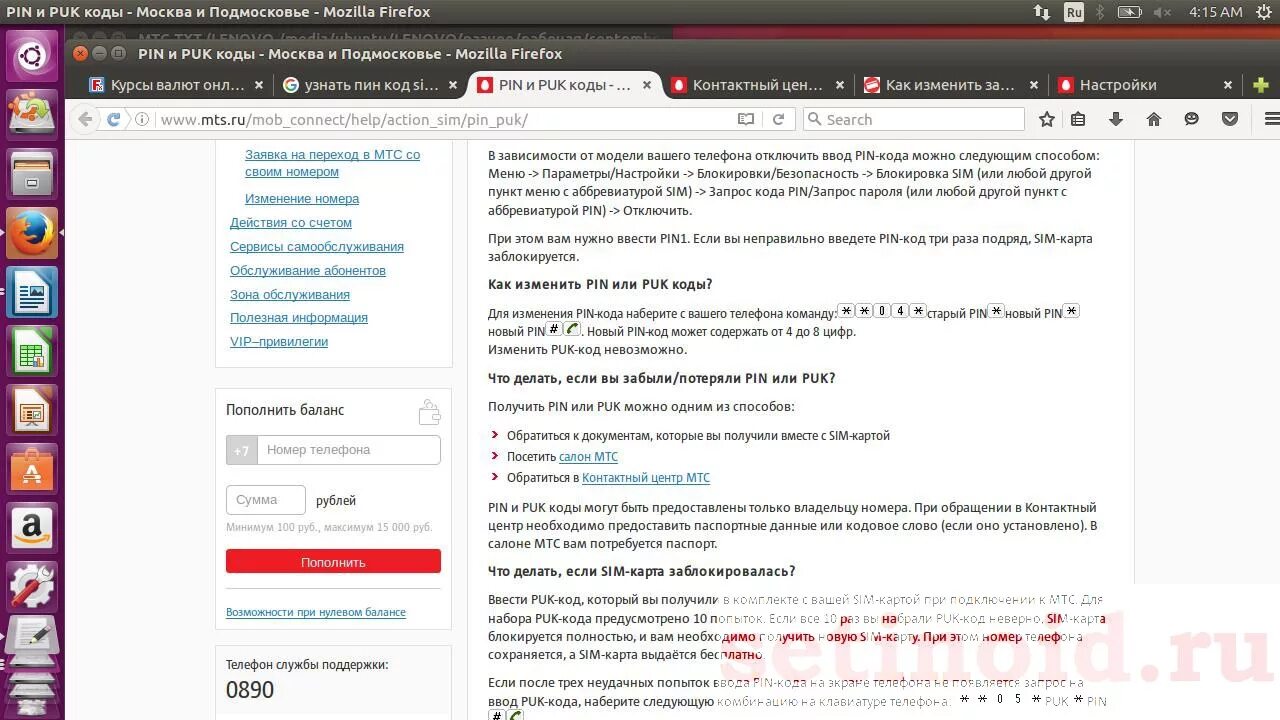Open Ubuntu Software Center icon
1280x720 pixels.
(x=32, y=469)
